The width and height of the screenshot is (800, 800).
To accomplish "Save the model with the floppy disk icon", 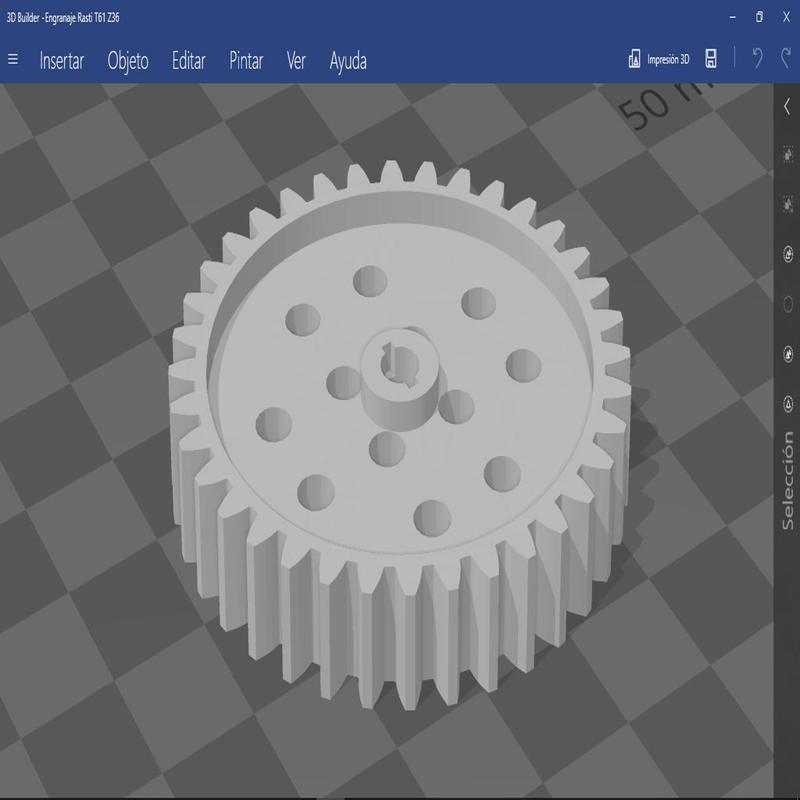I will 711,60.
